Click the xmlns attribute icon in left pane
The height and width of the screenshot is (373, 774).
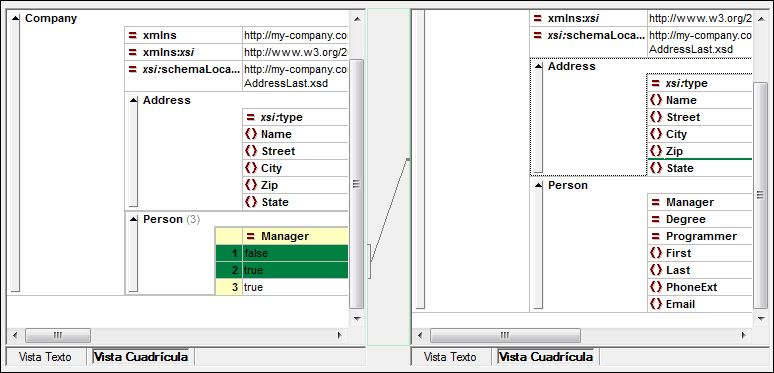point(132,36)
